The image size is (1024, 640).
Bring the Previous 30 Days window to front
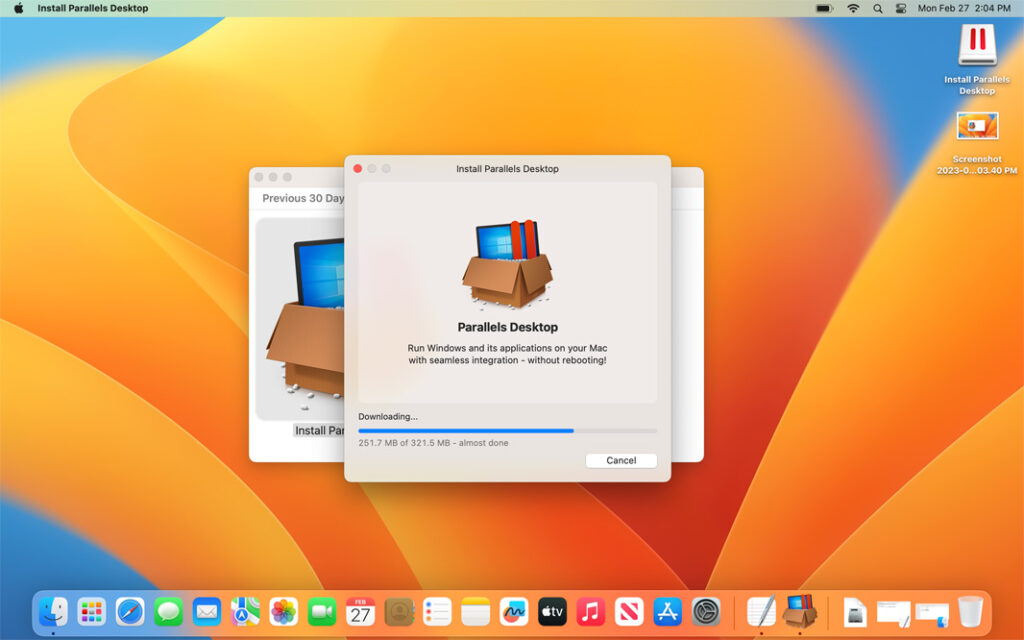(300, 199)
